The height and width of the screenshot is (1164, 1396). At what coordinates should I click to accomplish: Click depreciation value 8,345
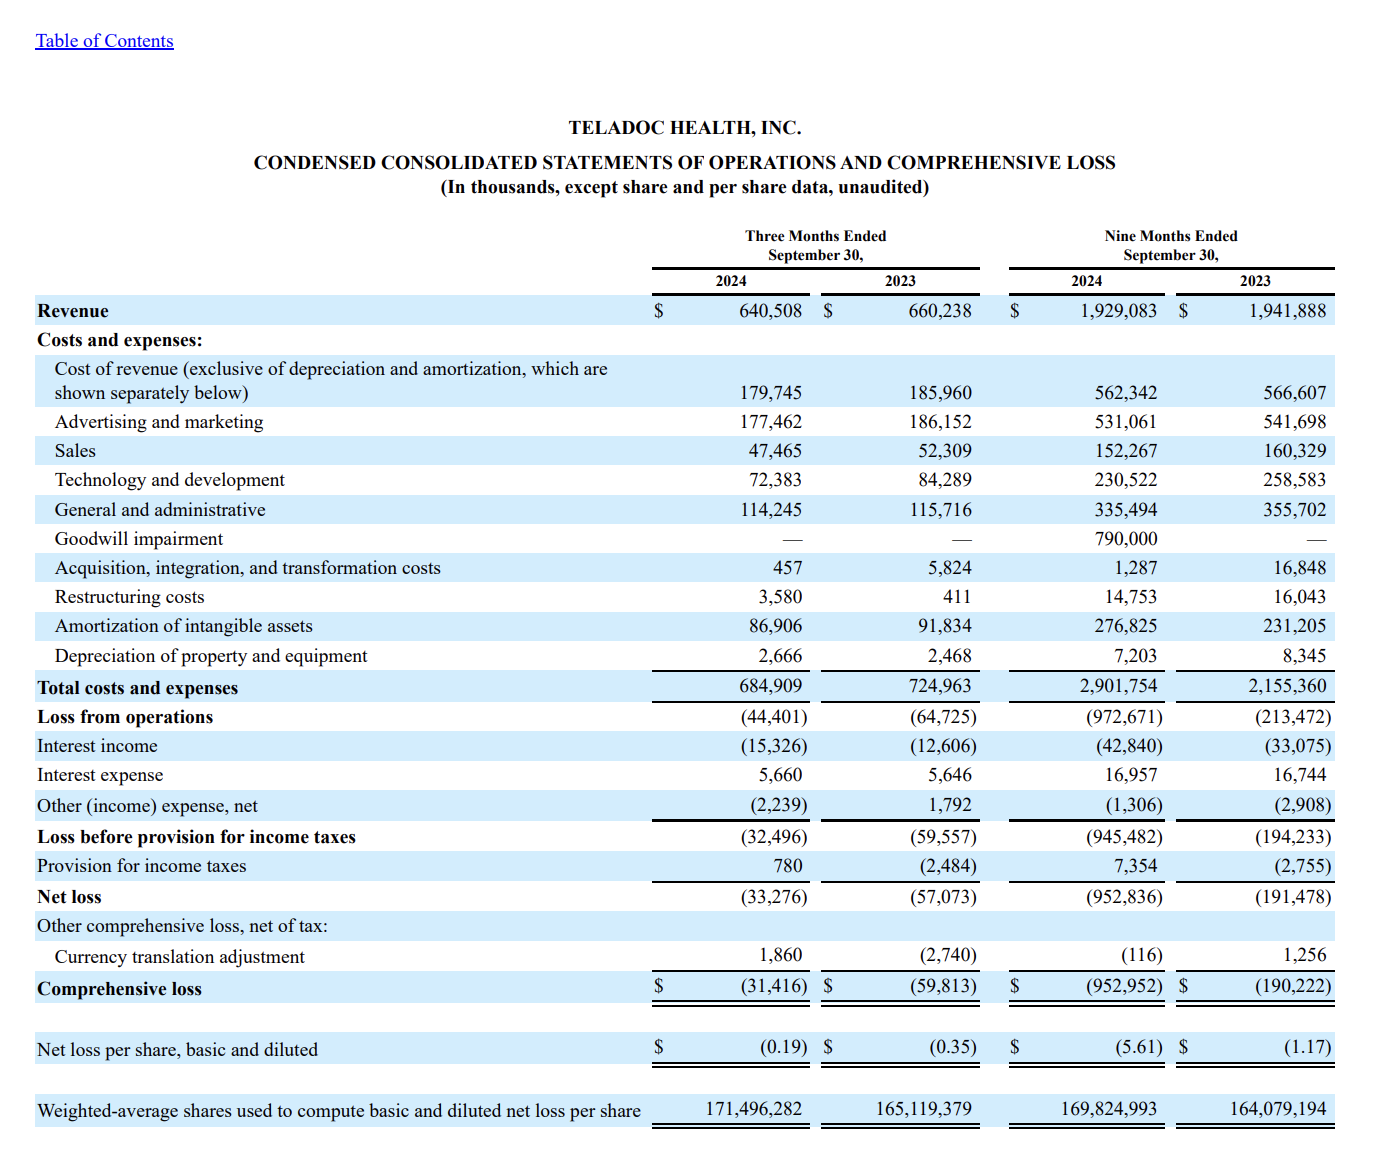click(1304, 656)
